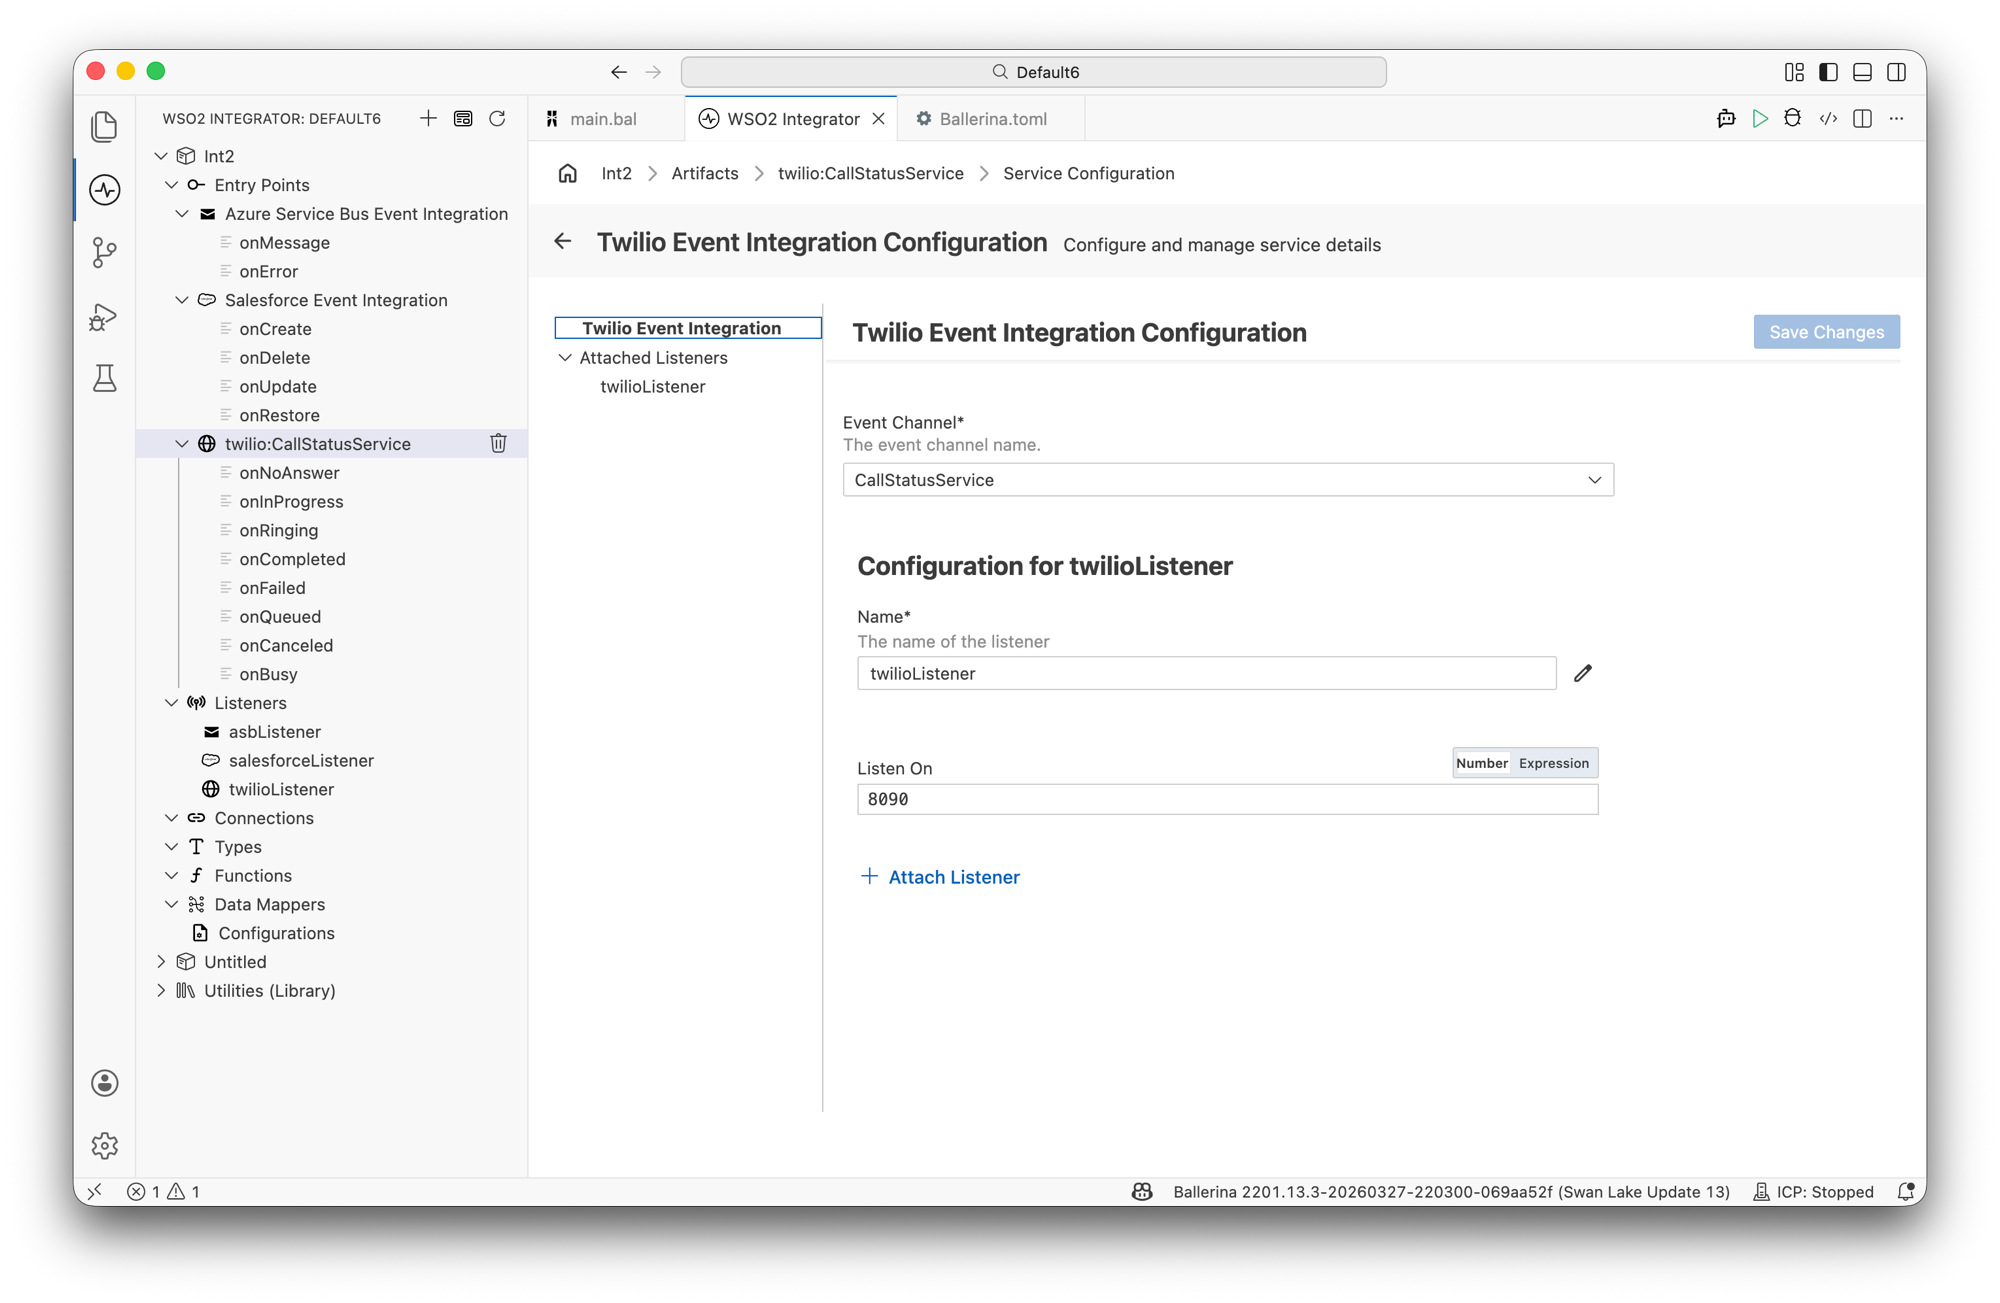Split editor right icon
This screenshot has width=2000, height=1303.
1862,118
